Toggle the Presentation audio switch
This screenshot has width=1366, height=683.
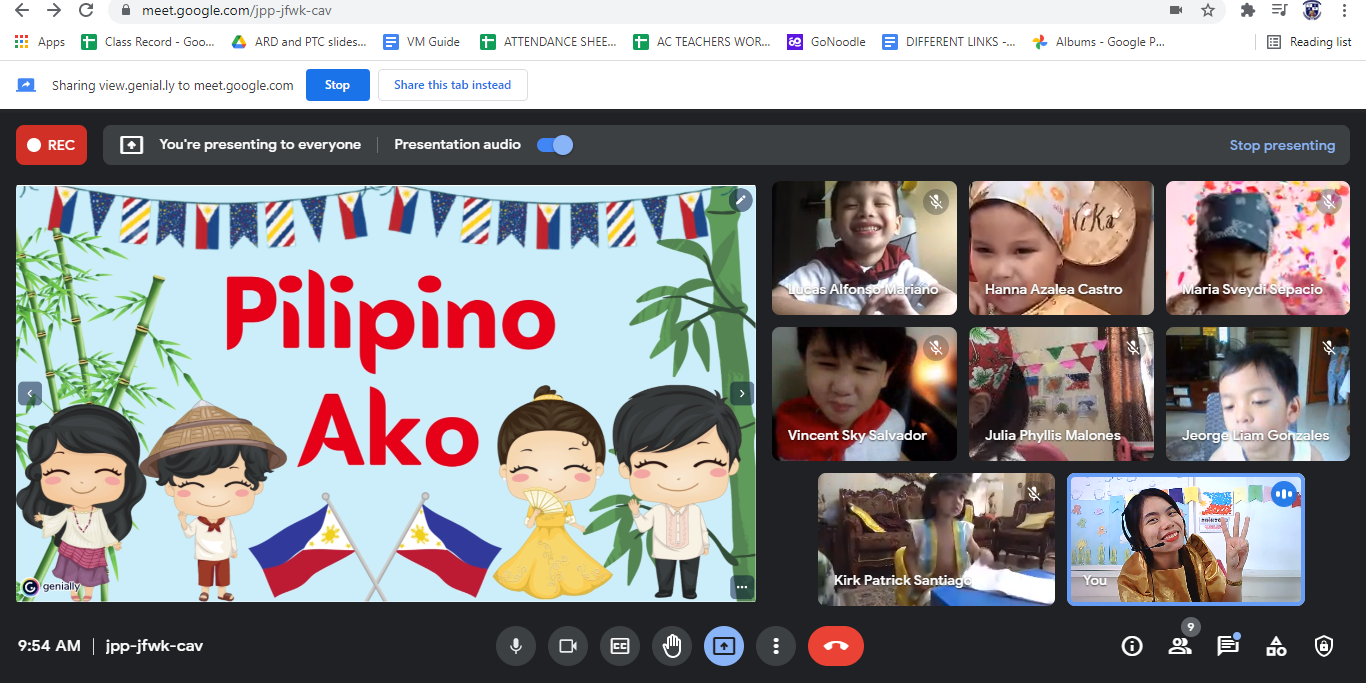click(555, 145)
